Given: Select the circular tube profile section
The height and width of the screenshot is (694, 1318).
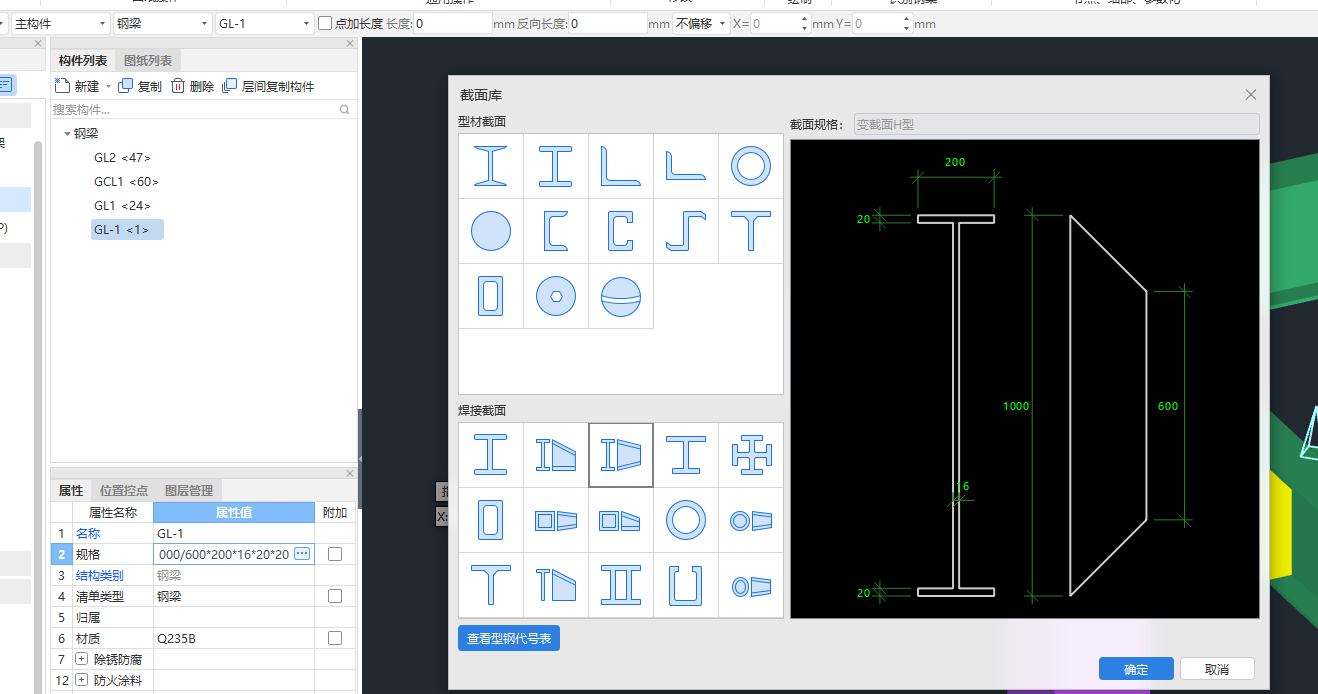Looking at the screenshot, I should click(751, 166).
